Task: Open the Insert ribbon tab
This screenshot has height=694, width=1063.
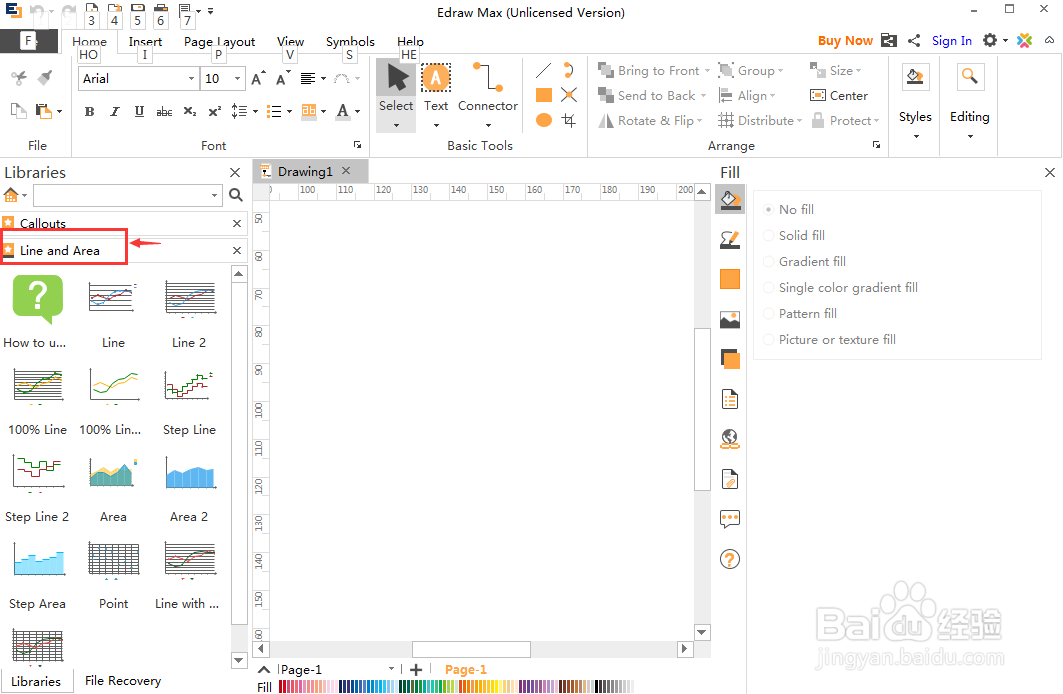Action: 145,41
